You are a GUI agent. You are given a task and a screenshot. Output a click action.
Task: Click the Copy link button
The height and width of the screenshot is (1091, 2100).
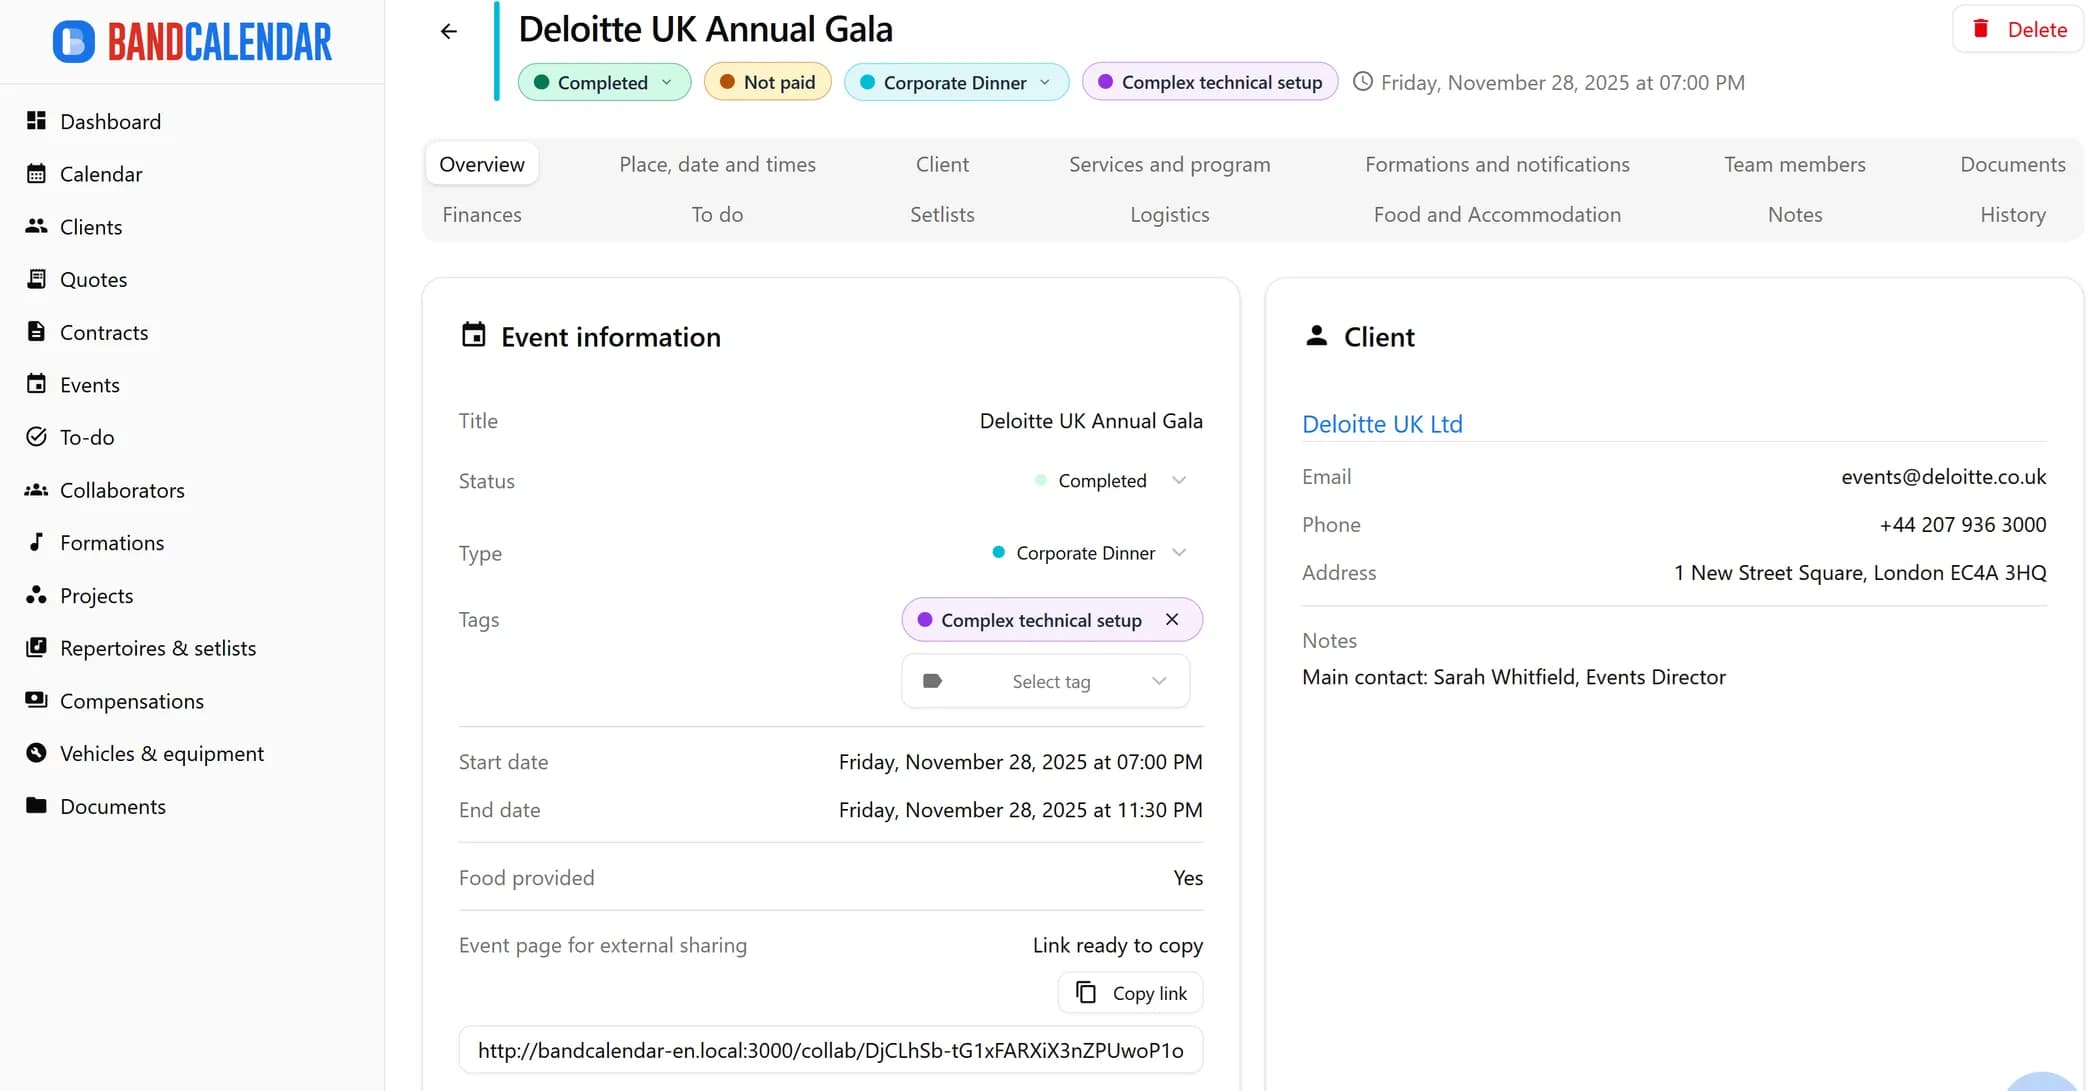tap(1130, 993)
